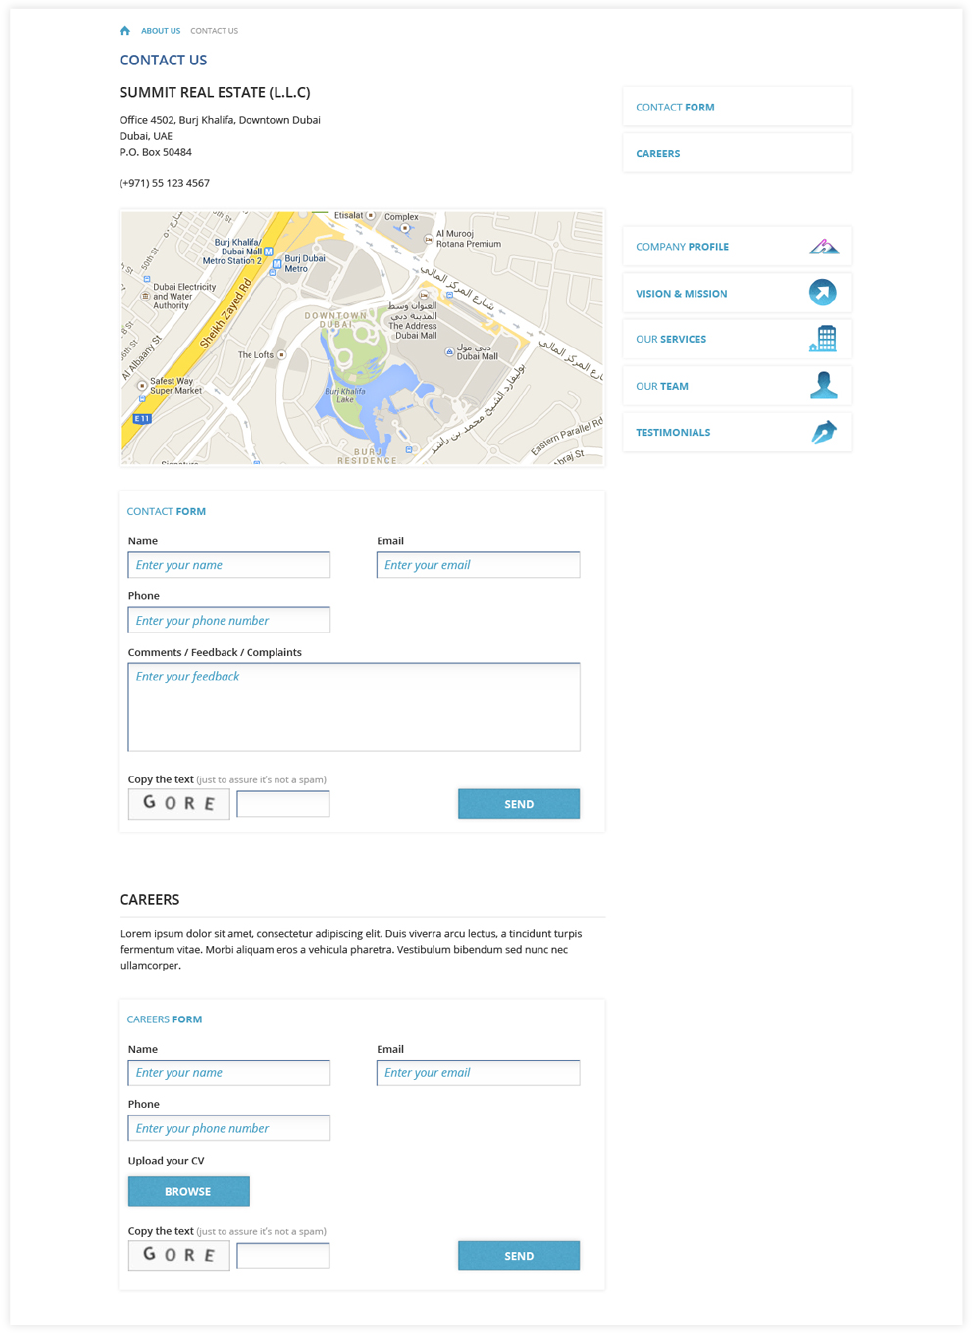Viewport: 972px width, 1333px height.
Task: Click Browse to upload your CV
Action: 189,1191
